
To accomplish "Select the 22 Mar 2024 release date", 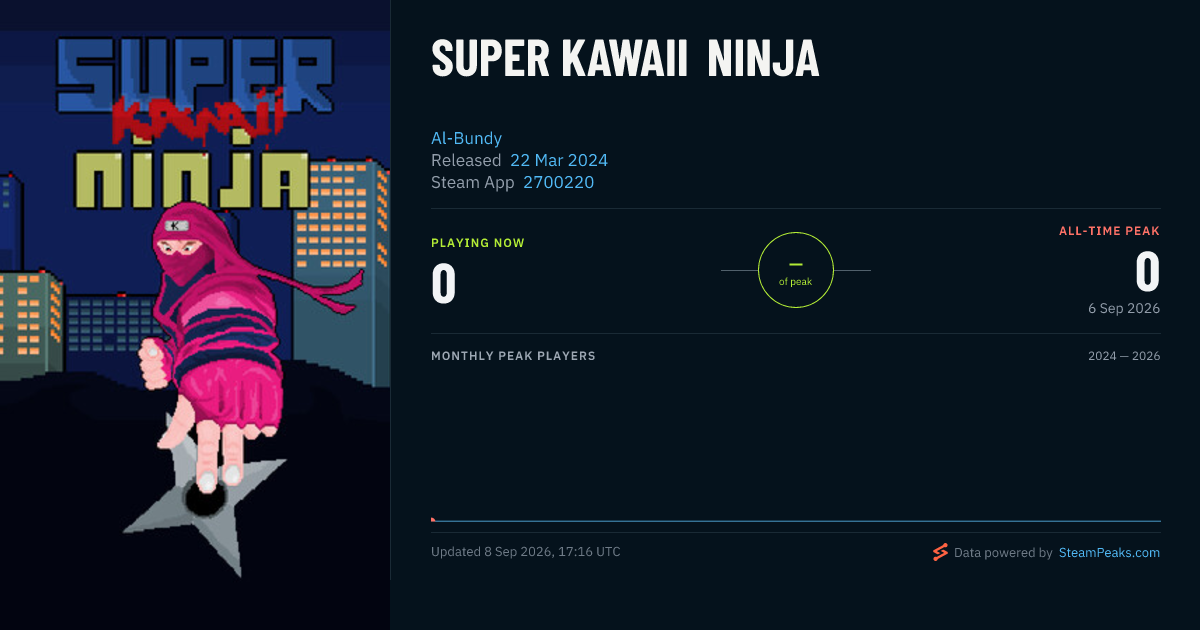I will (559, 160).
